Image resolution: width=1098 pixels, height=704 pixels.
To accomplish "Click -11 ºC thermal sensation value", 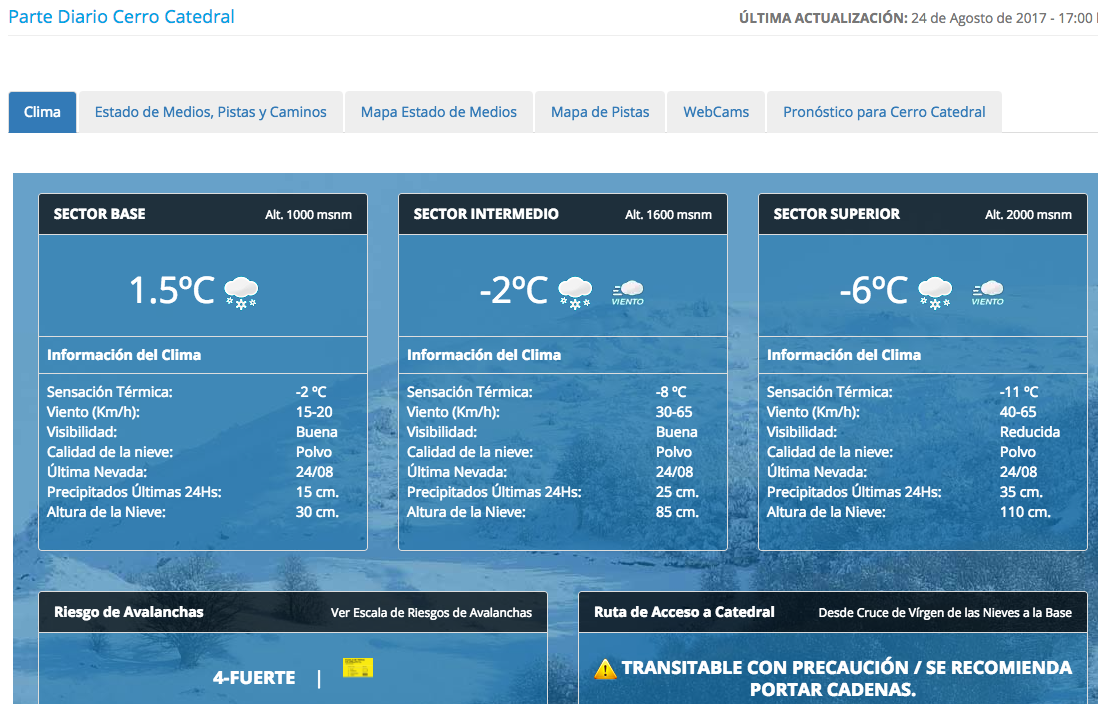I will click(x=1019, y=392).
